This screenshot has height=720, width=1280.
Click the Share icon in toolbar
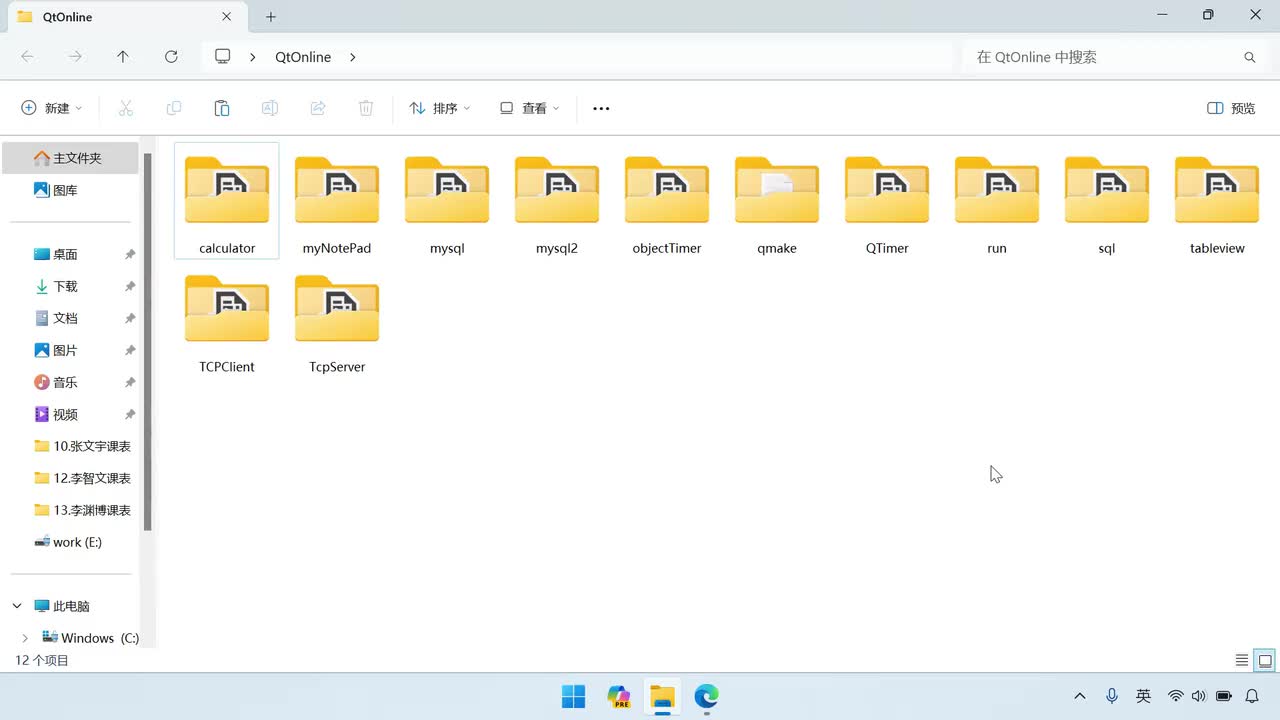[x=318, y=108]
